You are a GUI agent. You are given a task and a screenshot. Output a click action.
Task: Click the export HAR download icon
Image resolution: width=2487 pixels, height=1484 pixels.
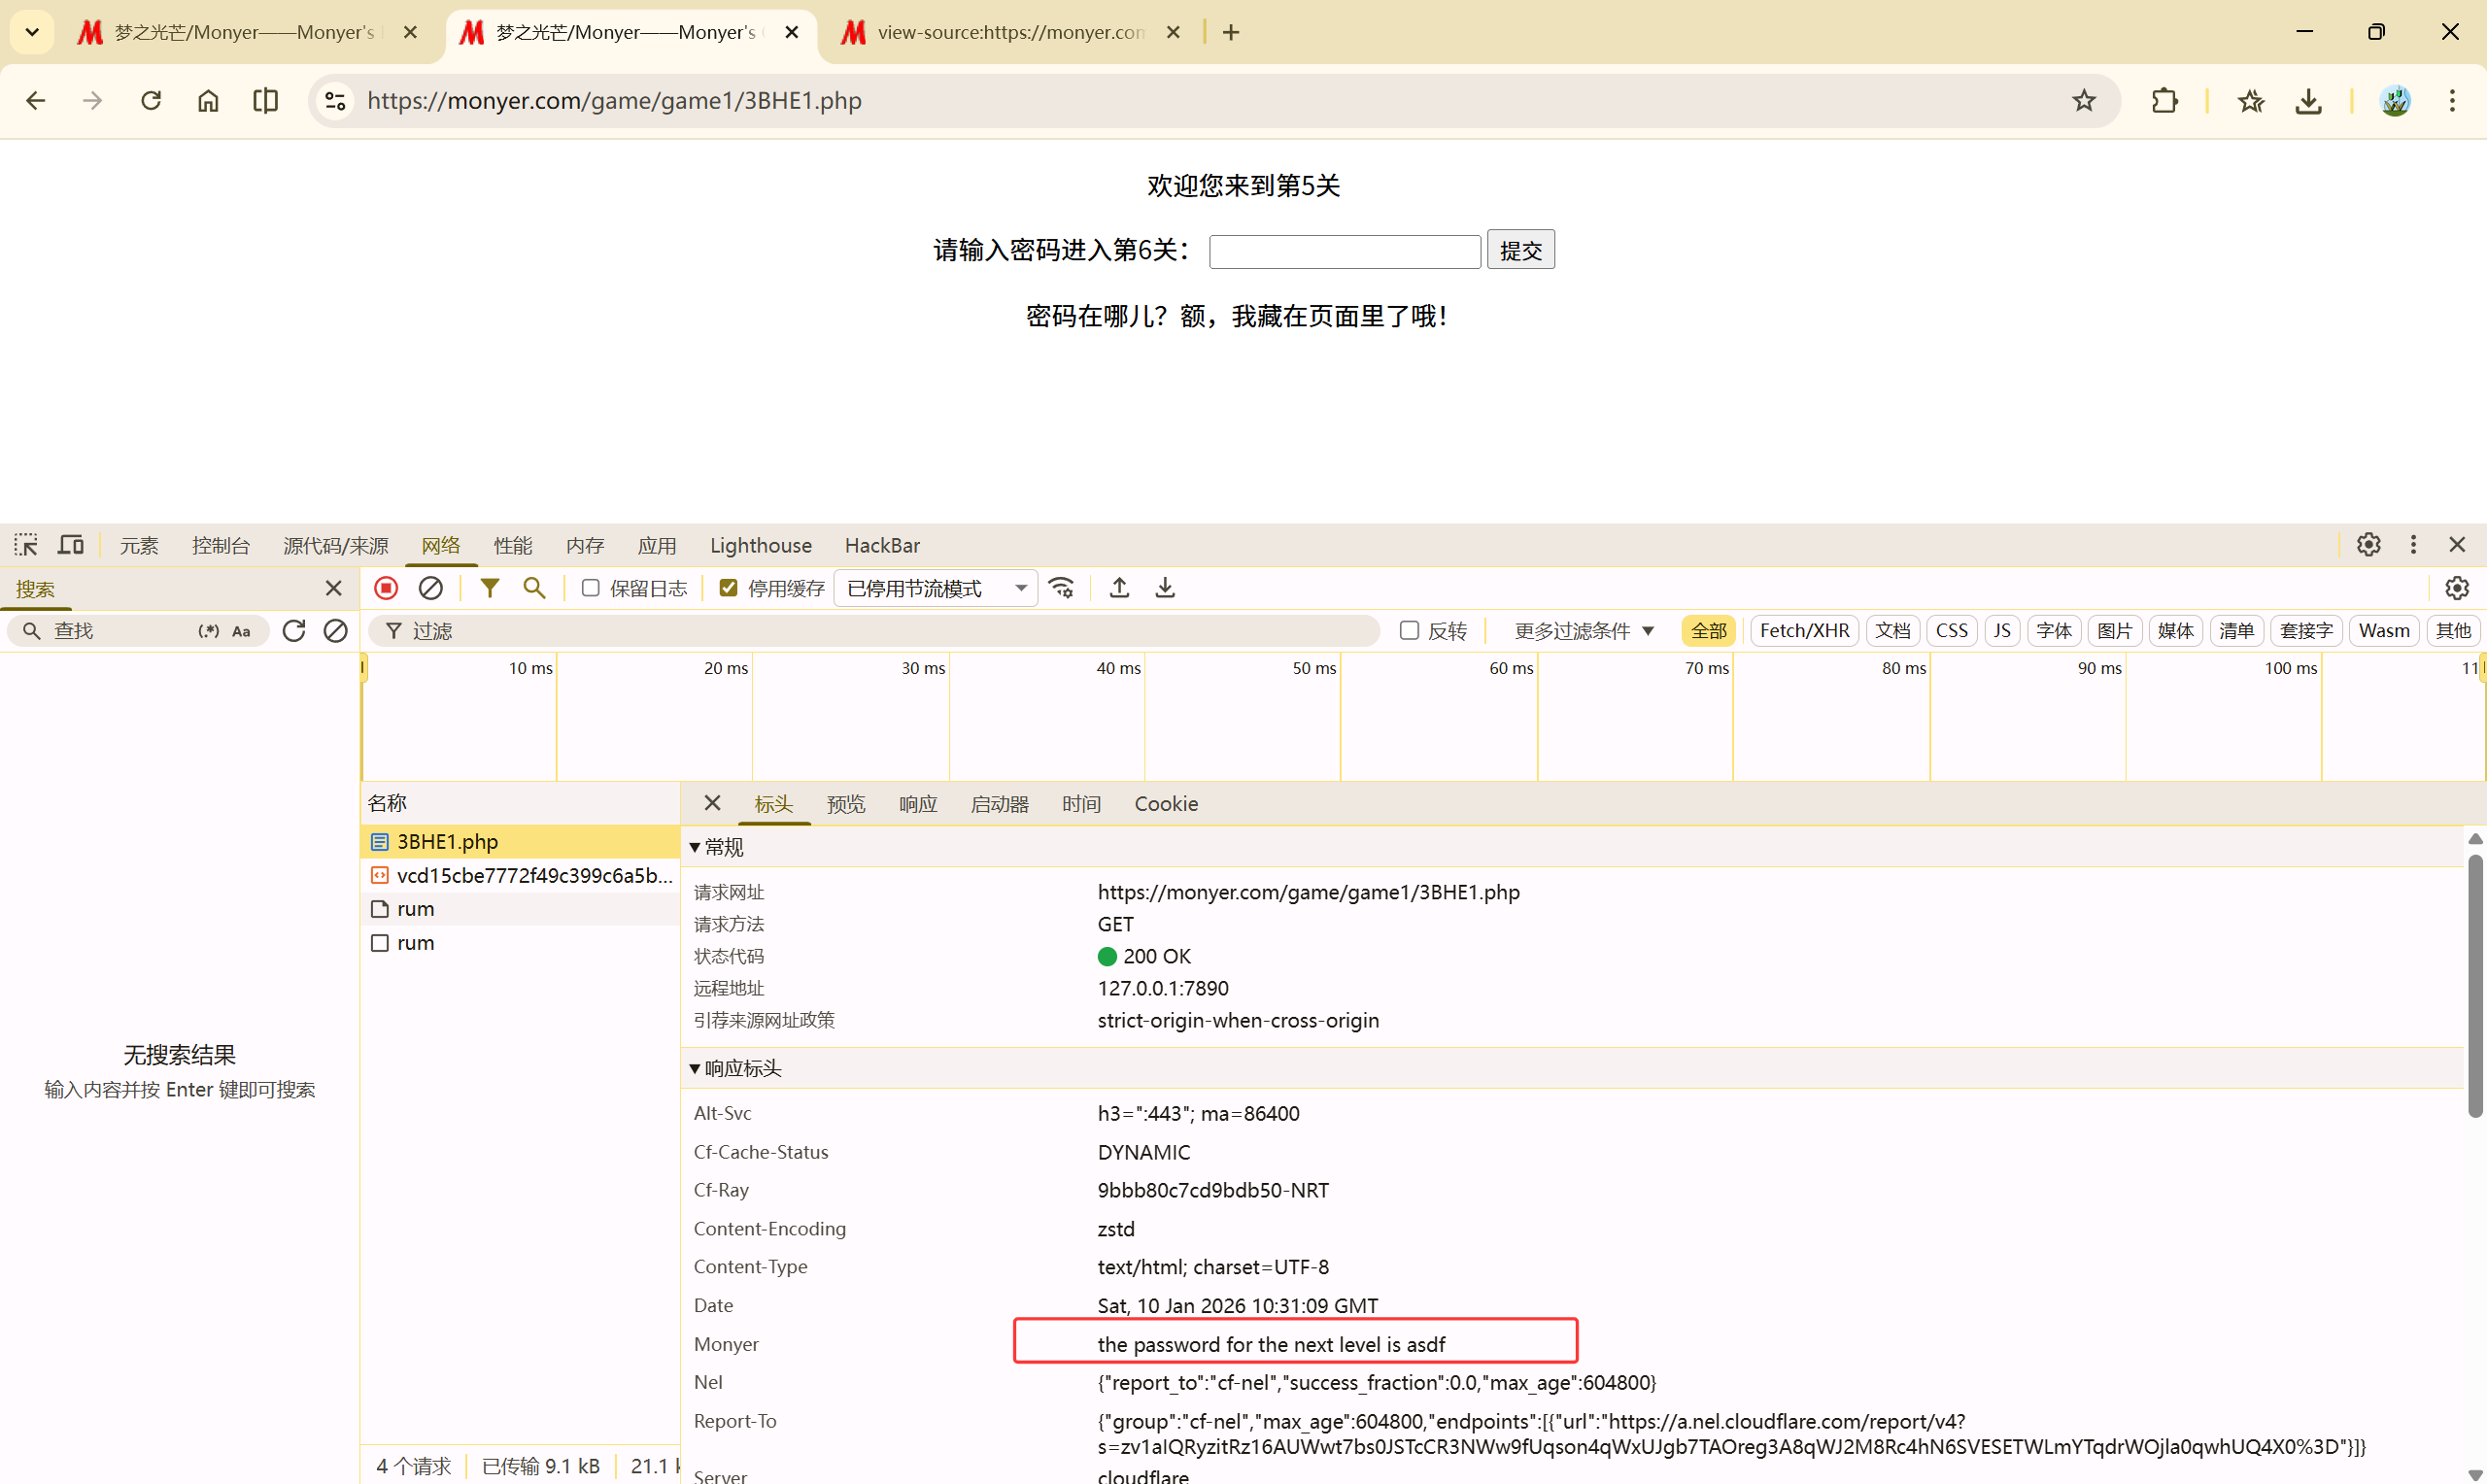coord(1165,588)
